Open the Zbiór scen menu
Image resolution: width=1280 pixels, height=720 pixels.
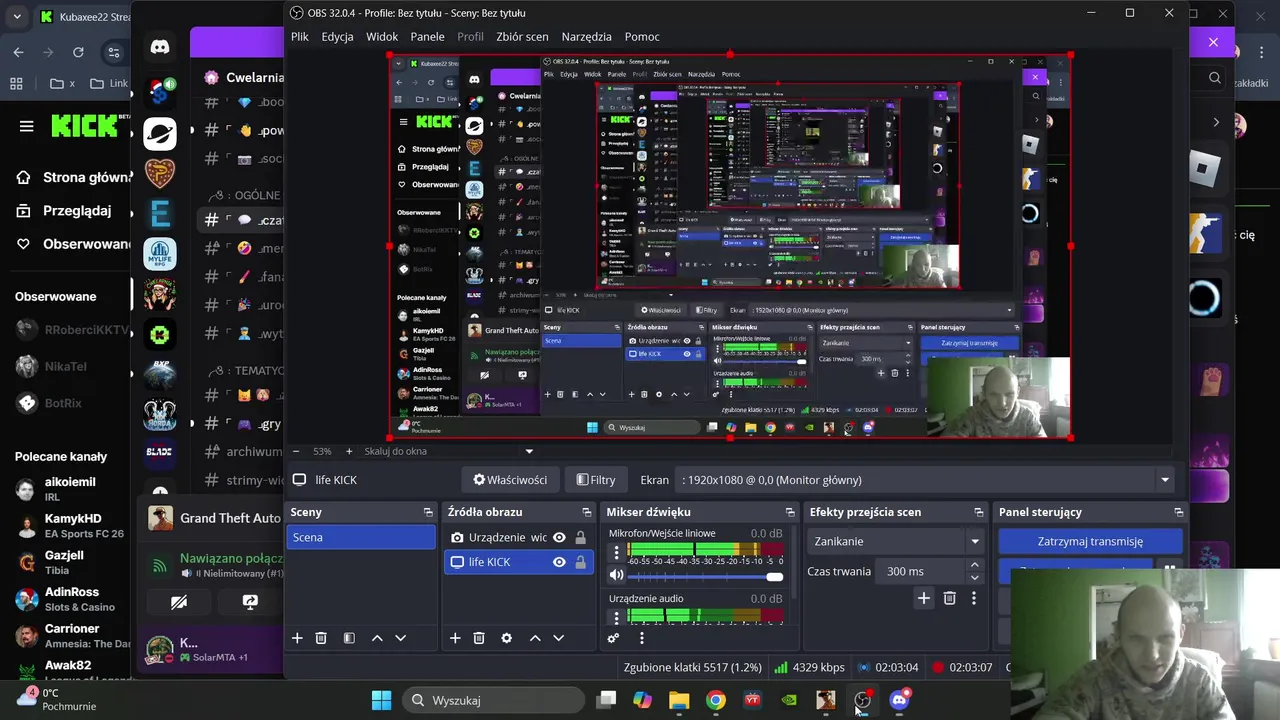522,36
